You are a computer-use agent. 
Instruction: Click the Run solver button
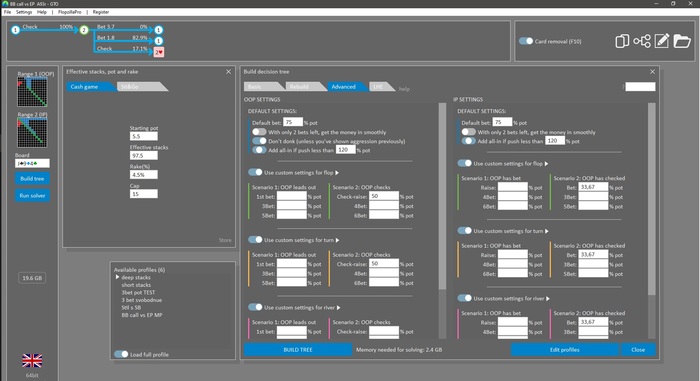32,196
